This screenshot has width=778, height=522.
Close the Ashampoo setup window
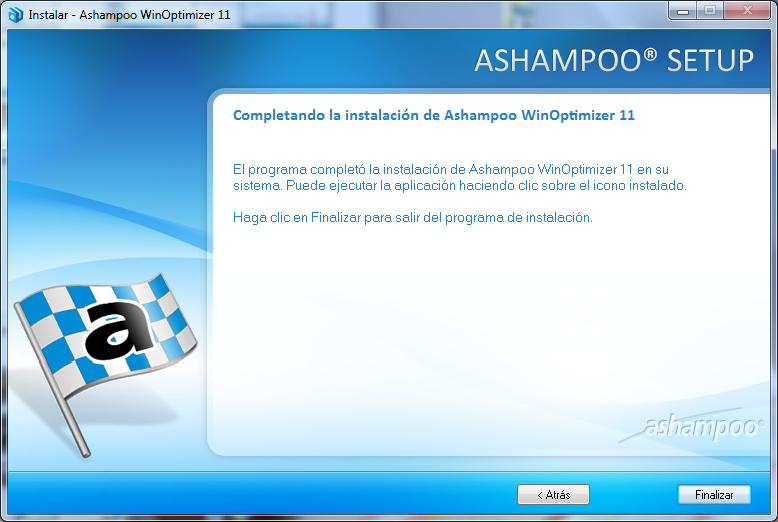tap(747, 10)
